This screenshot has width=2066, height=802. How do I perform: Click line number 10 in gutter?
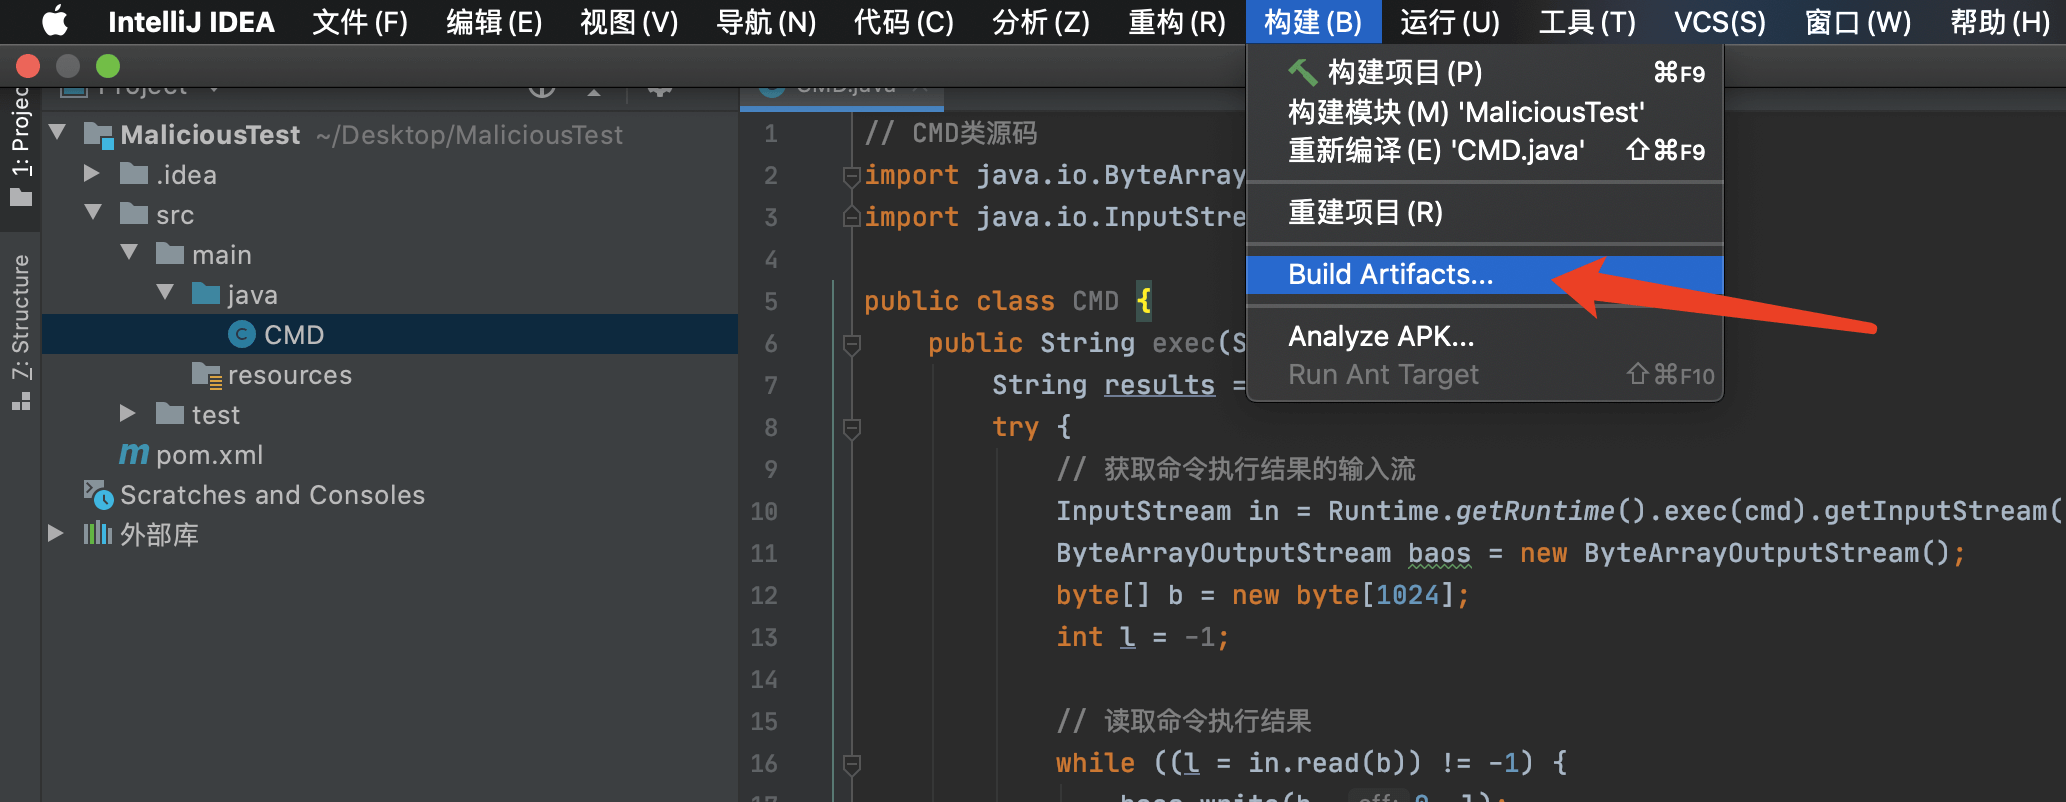click(764, 512)
